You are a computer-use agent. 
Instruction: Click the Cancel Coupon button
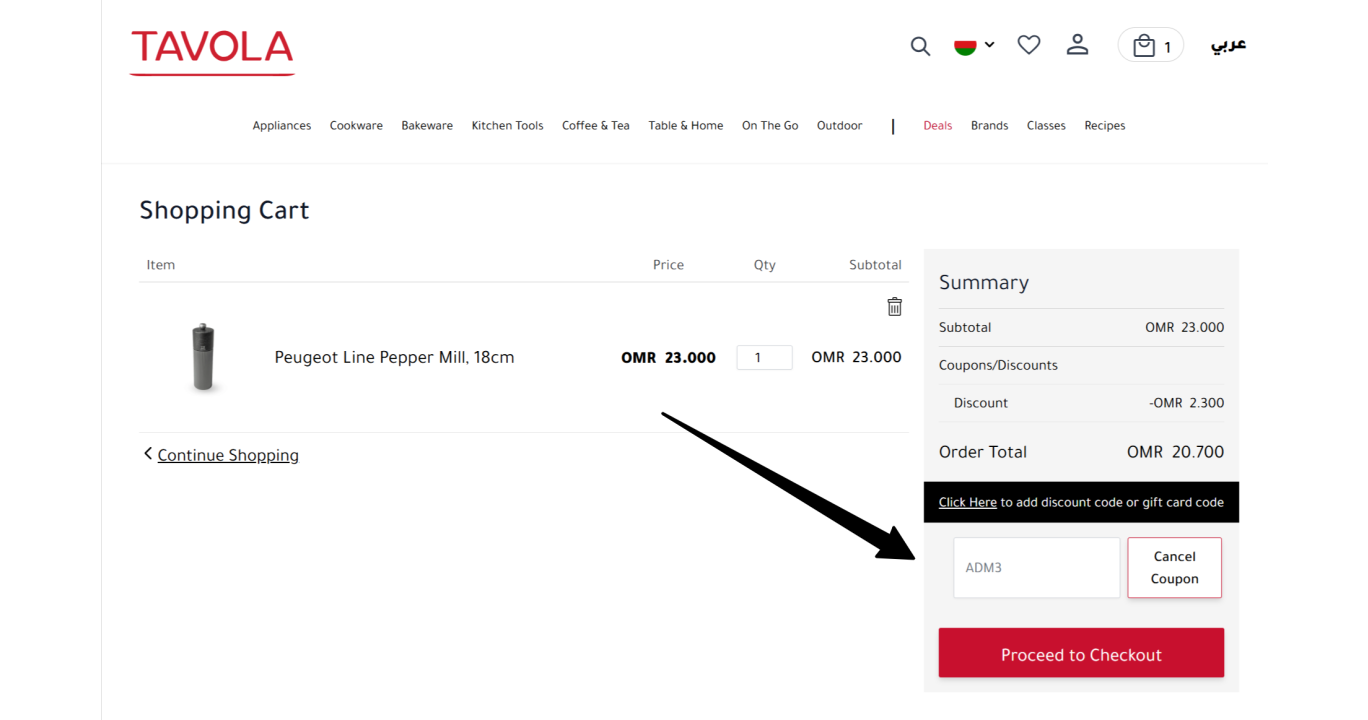coord(1175,568)
